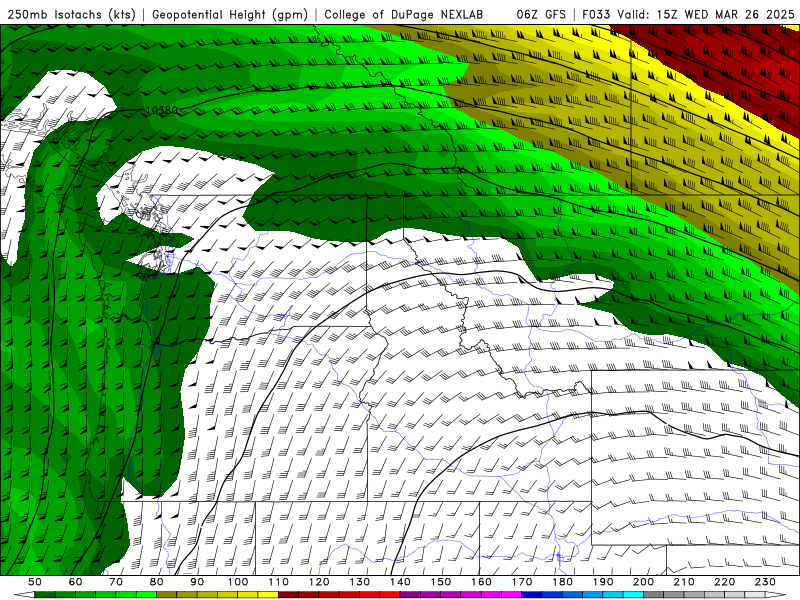Click the 190 value on the isotach scale
This screenshot has width=800, height=600.
[x=603, y=582]
